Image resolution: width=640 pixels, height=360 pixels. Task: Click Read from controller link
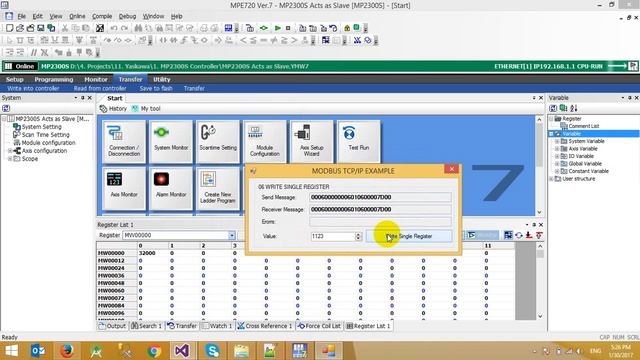coord(100,89)
